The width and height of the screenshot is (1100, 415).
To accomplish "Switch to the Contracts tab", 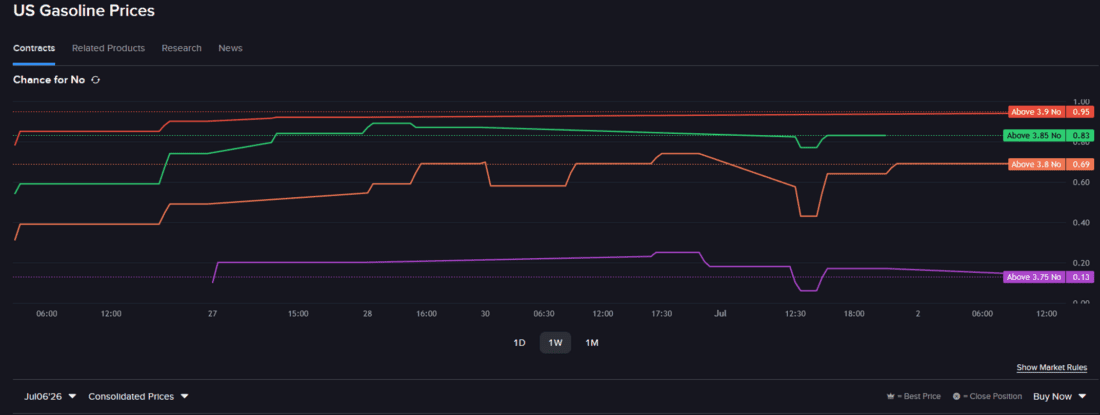I will coord(34,48).
